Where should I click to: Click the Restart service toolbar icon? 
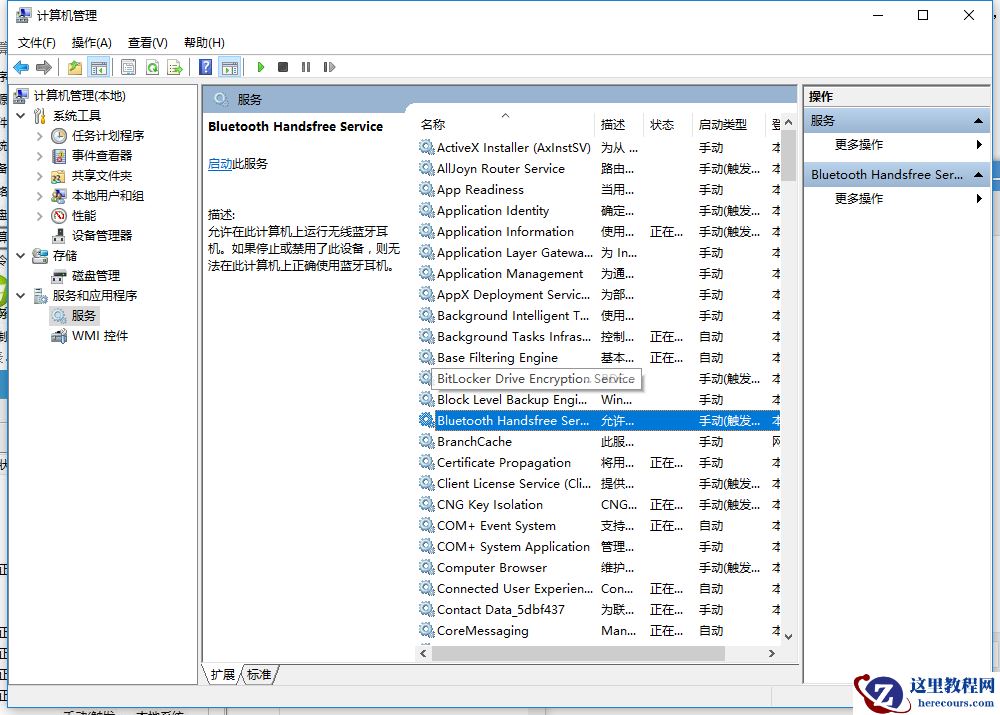329,67
